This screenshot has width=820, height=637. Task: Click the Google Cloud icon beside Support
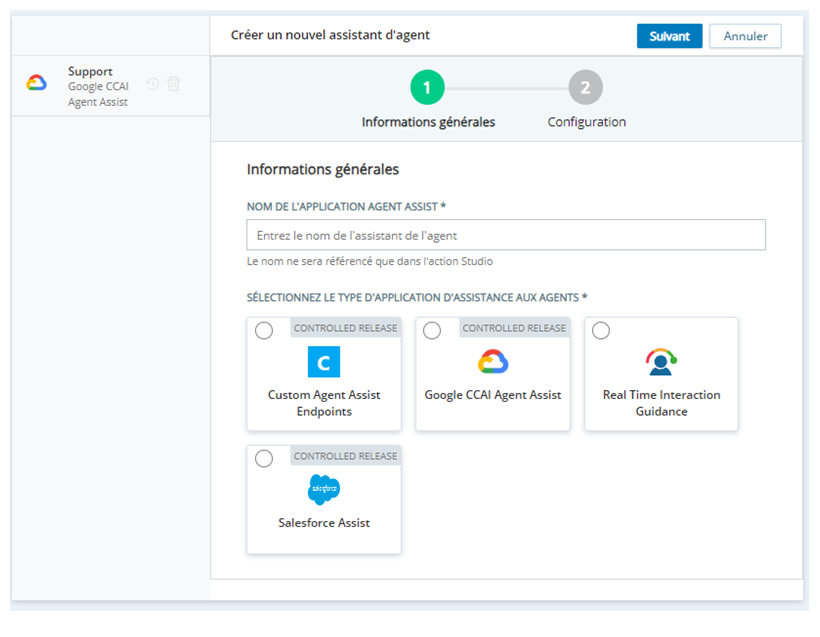click(37, 83)
